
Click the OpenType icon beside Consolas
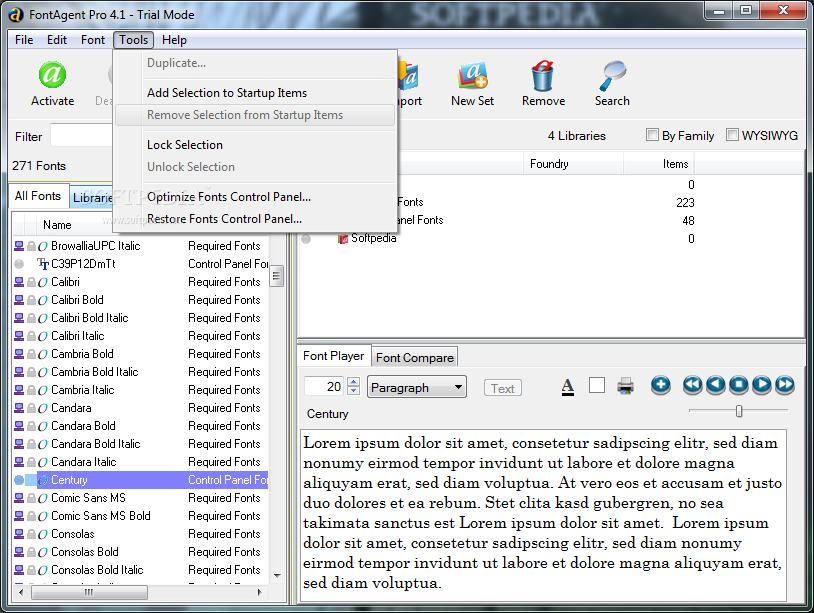point(43,534)
